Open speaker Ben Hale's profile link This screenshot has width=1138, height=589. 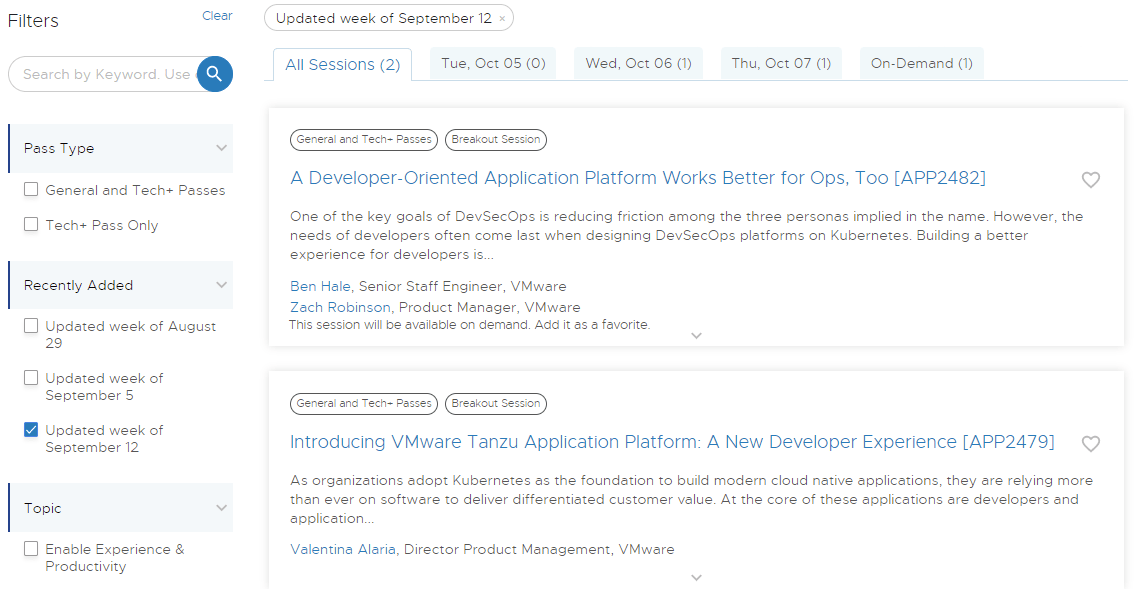320,286
